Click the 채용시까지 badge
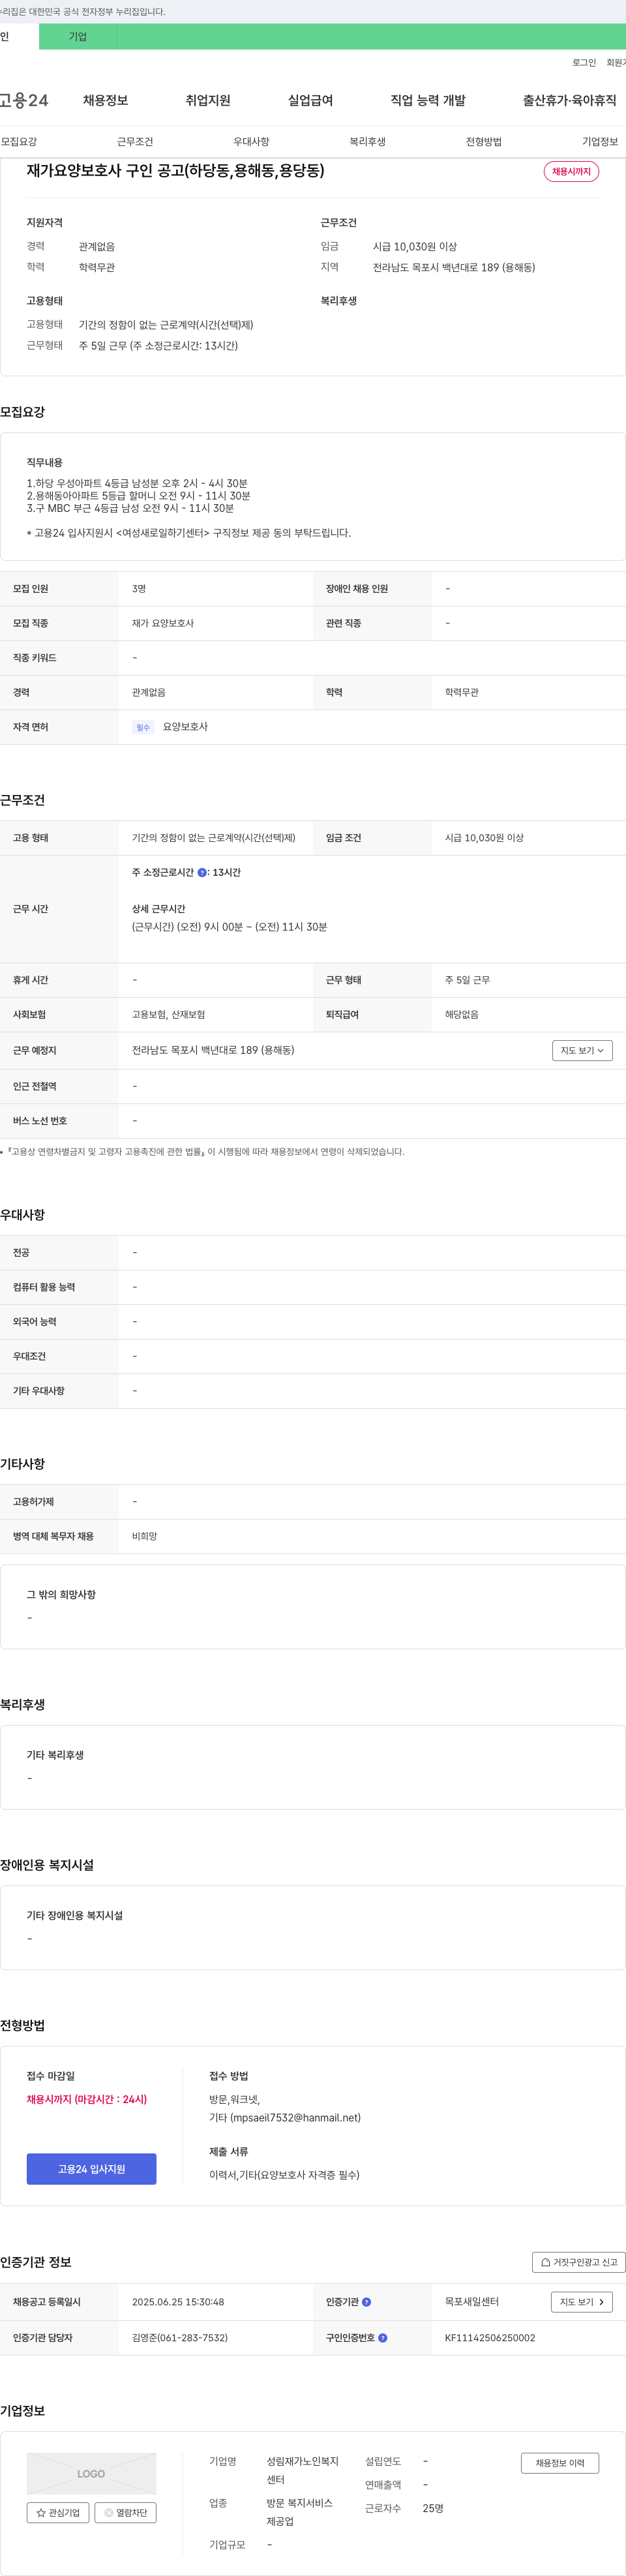This screenshot has width=626, height=2576. (x=571, y=172)
